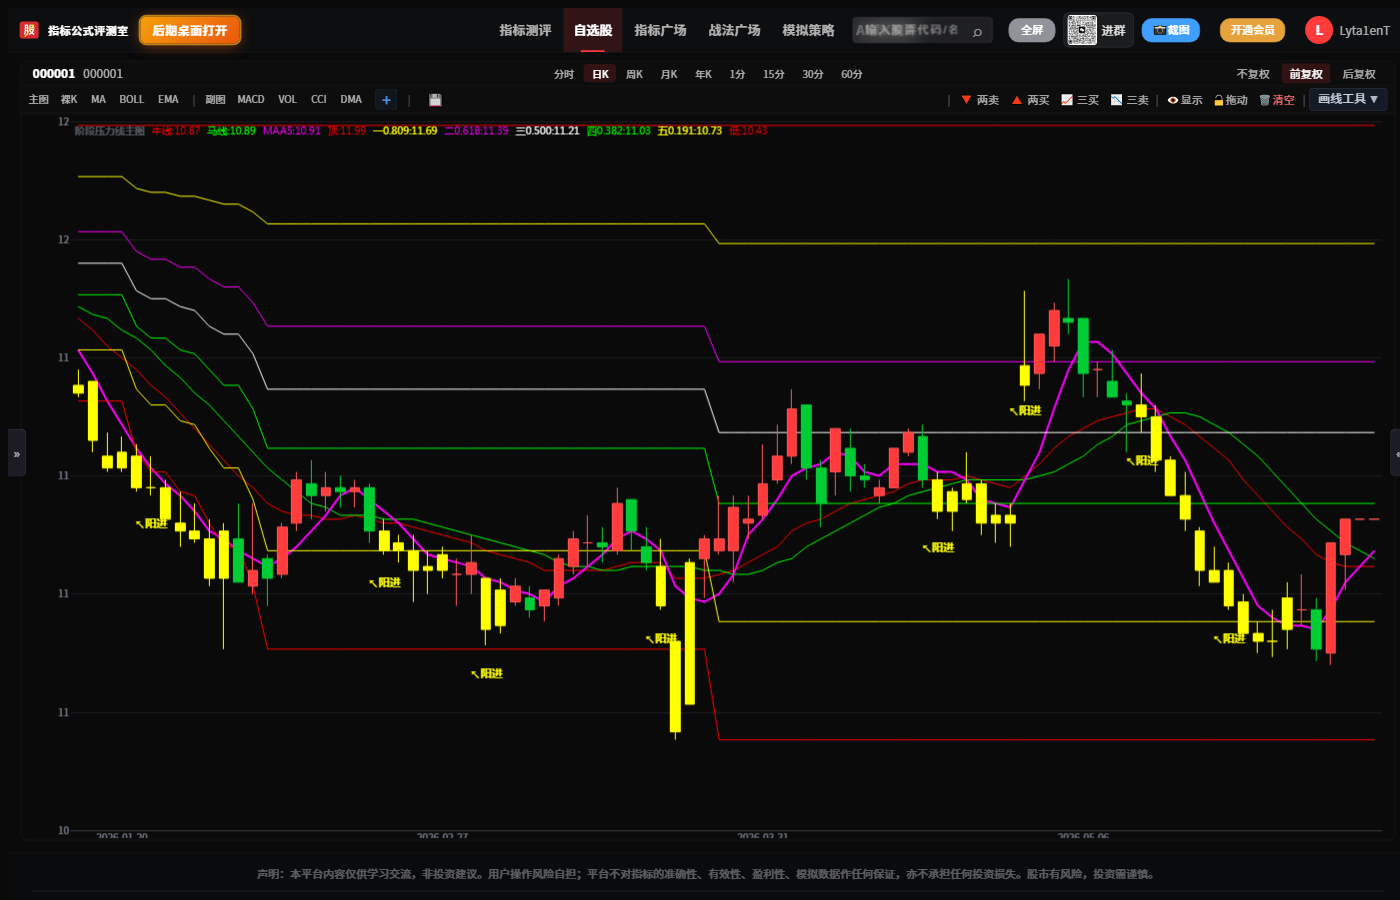Viewport: 1400px width, 900px height.
Task: Click the 低:10.43 legend value
Action: [749, 131]
